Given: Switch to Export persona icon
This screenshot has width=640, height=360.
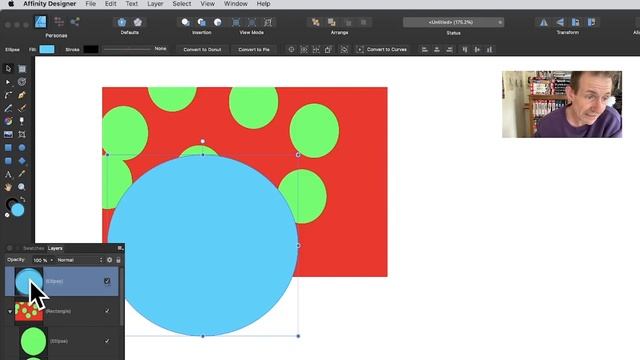Looking at the screenshot, I should click(75, 22).
